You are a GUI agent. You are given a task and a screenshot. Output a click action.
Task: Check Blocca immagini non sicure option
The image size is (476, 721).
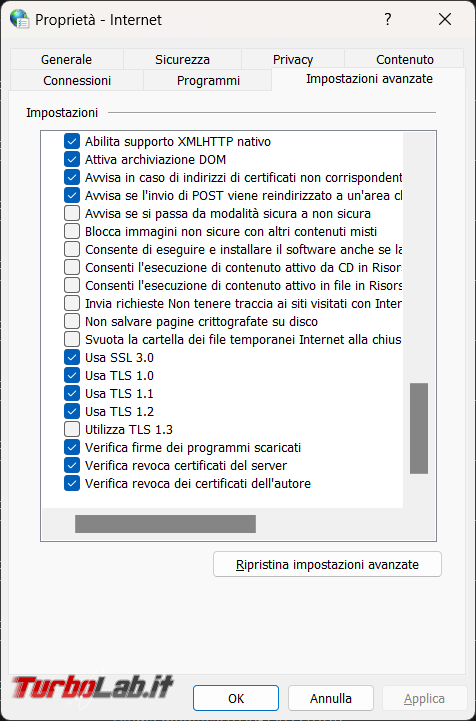(x=72, y=231)
